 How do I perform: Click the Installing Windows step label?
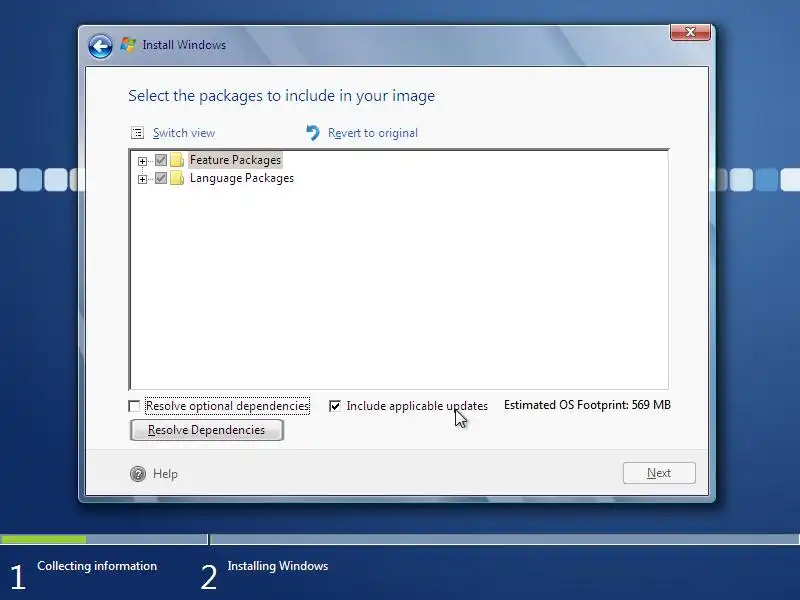pyautogui.click(x=278, y=566)
